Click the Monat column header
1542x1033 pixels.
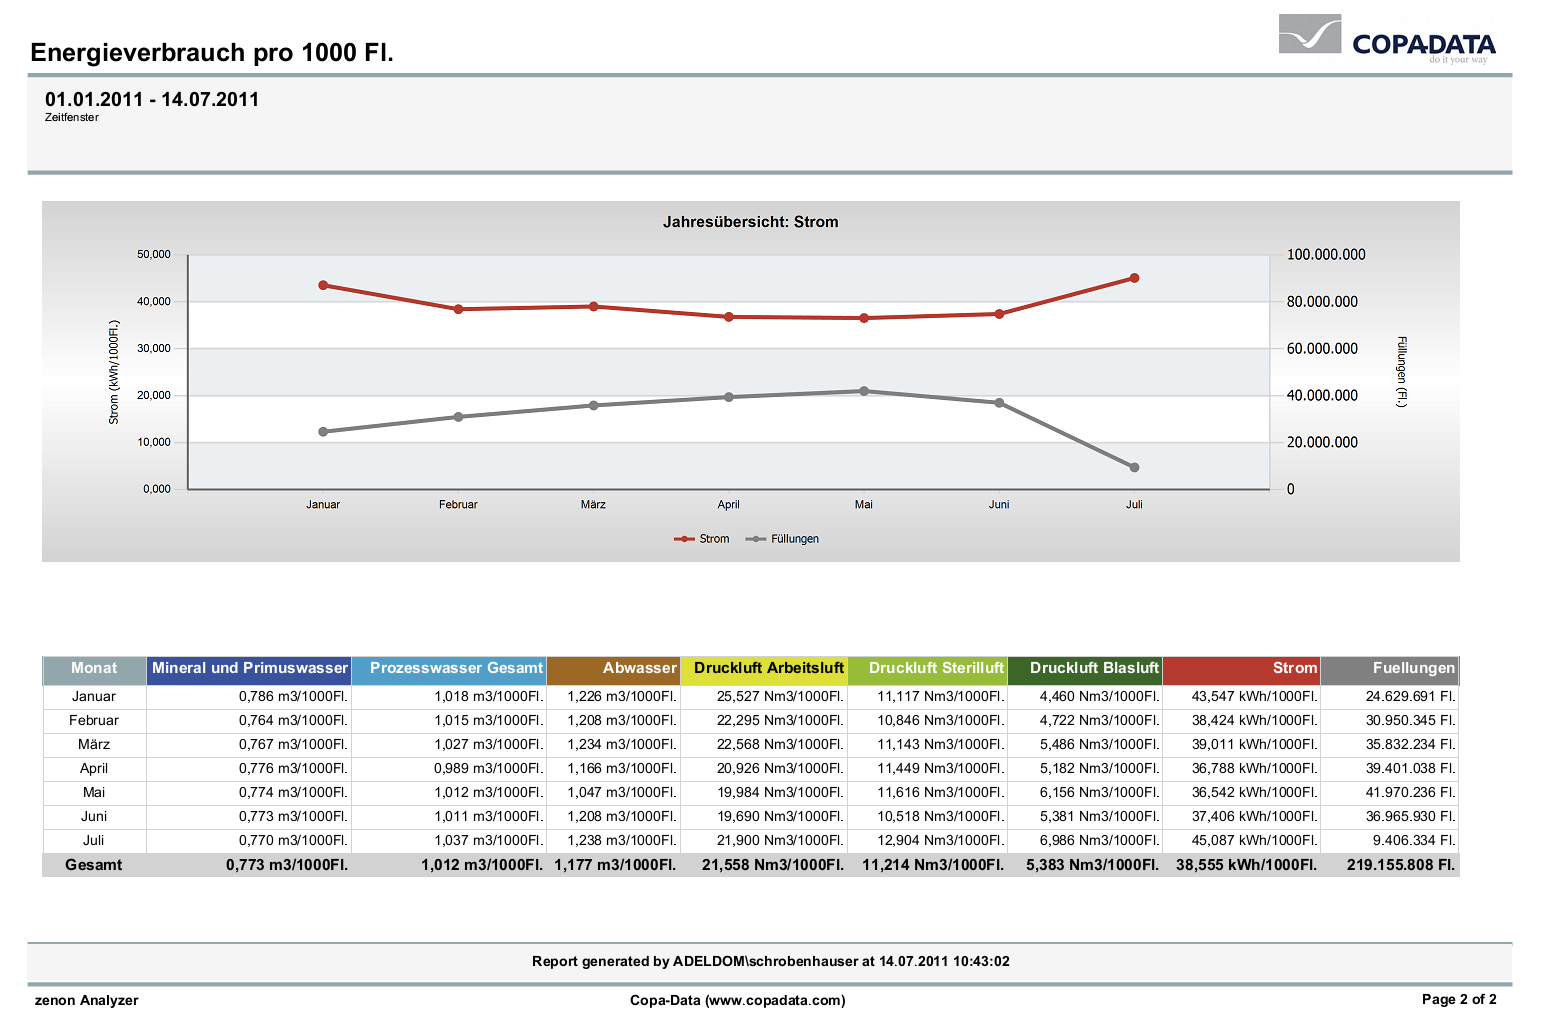point(94,669)
